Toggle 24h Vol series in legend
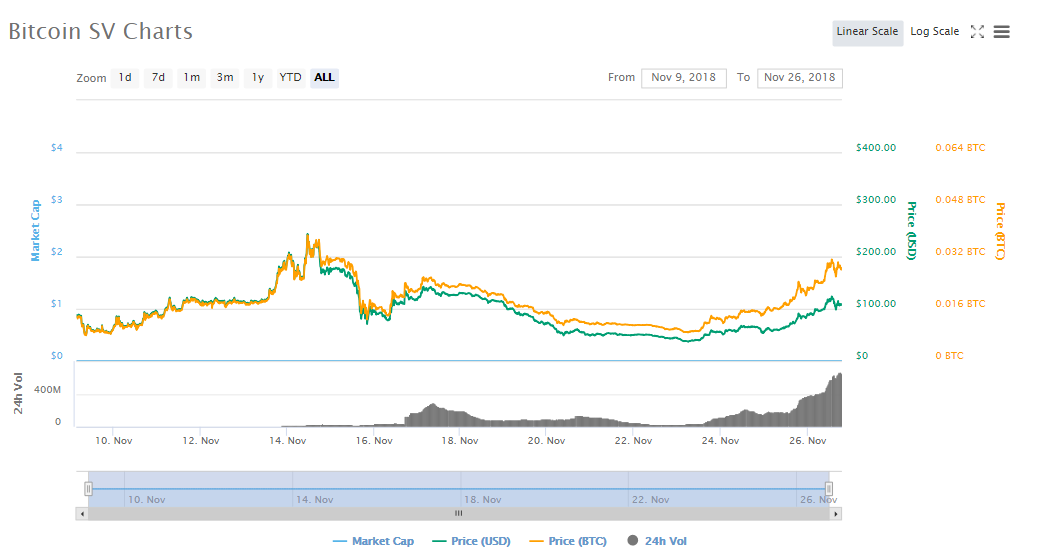The image size is (1037, 558). 657,541
